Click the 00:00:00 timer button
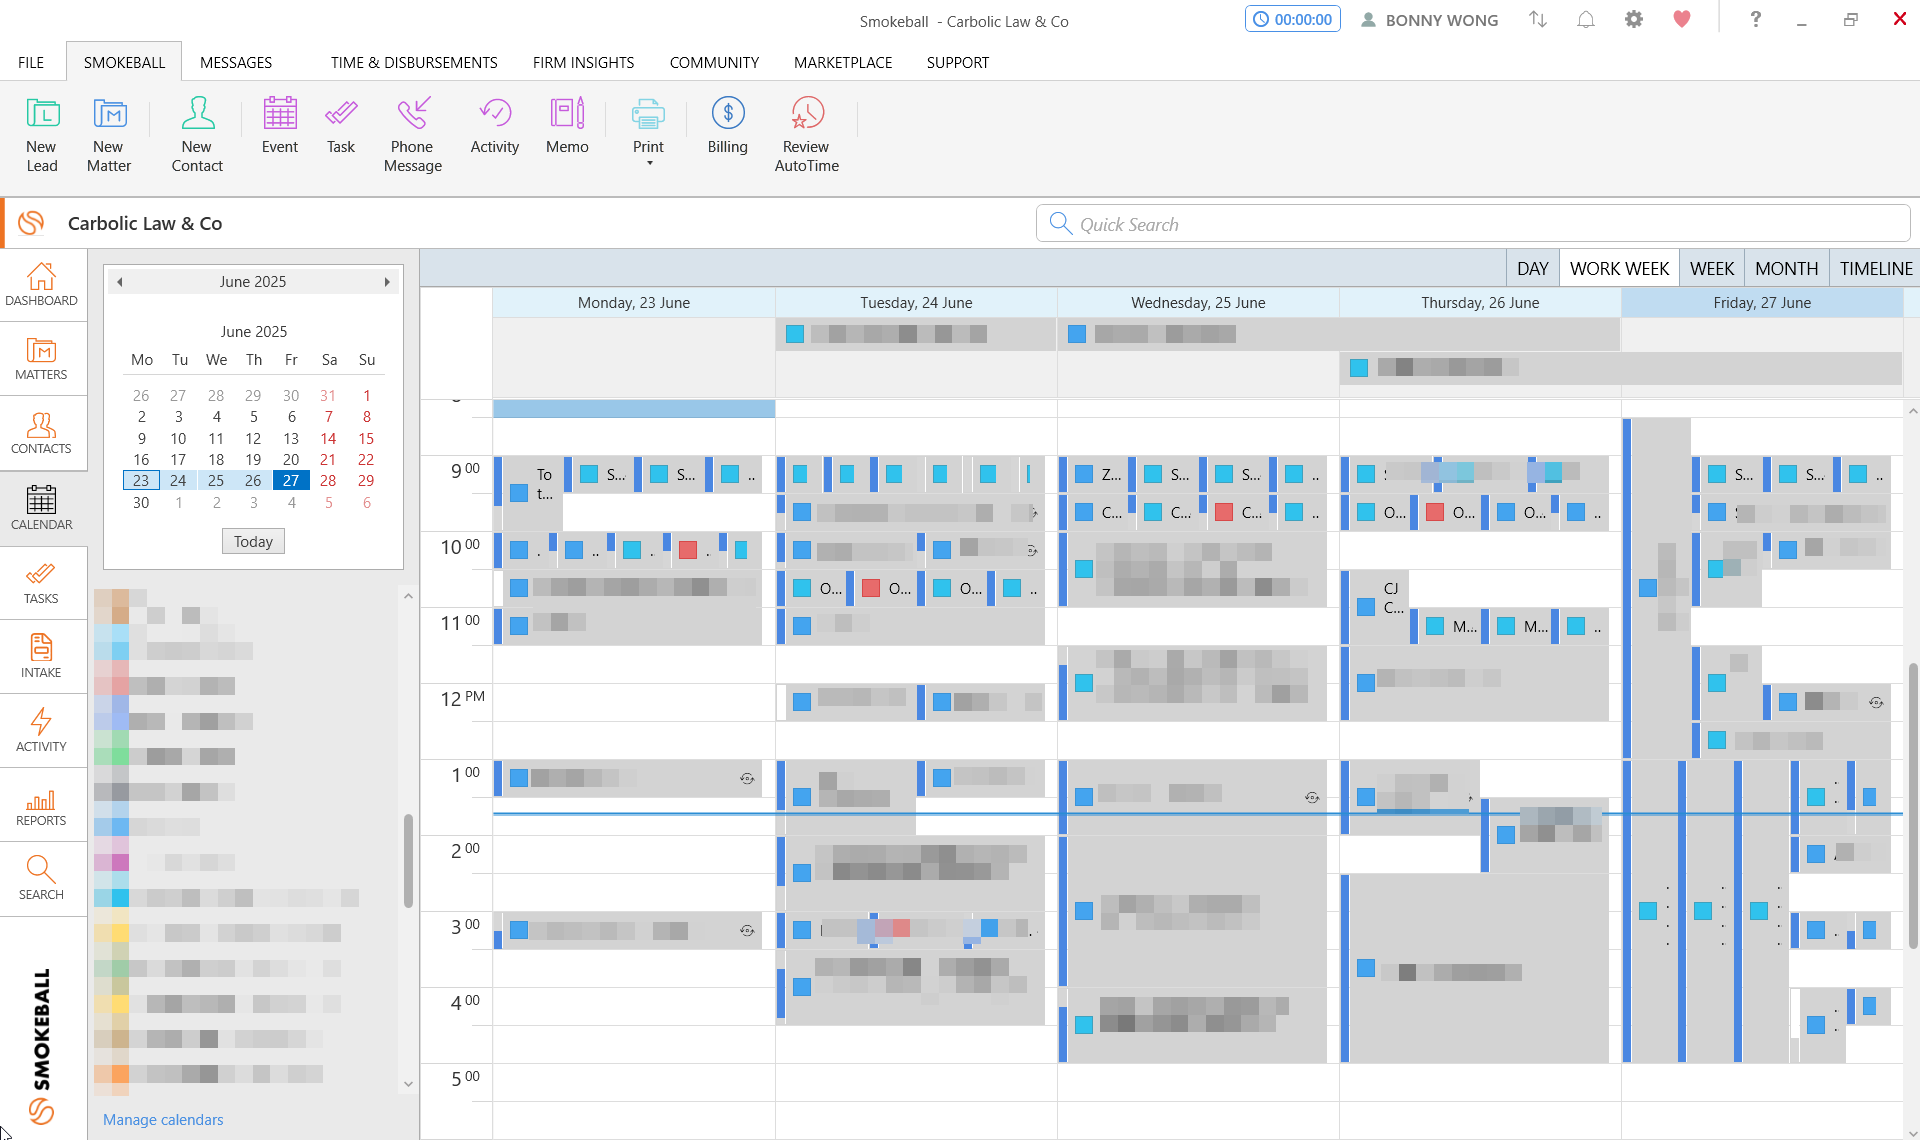 click(1293, 19)
